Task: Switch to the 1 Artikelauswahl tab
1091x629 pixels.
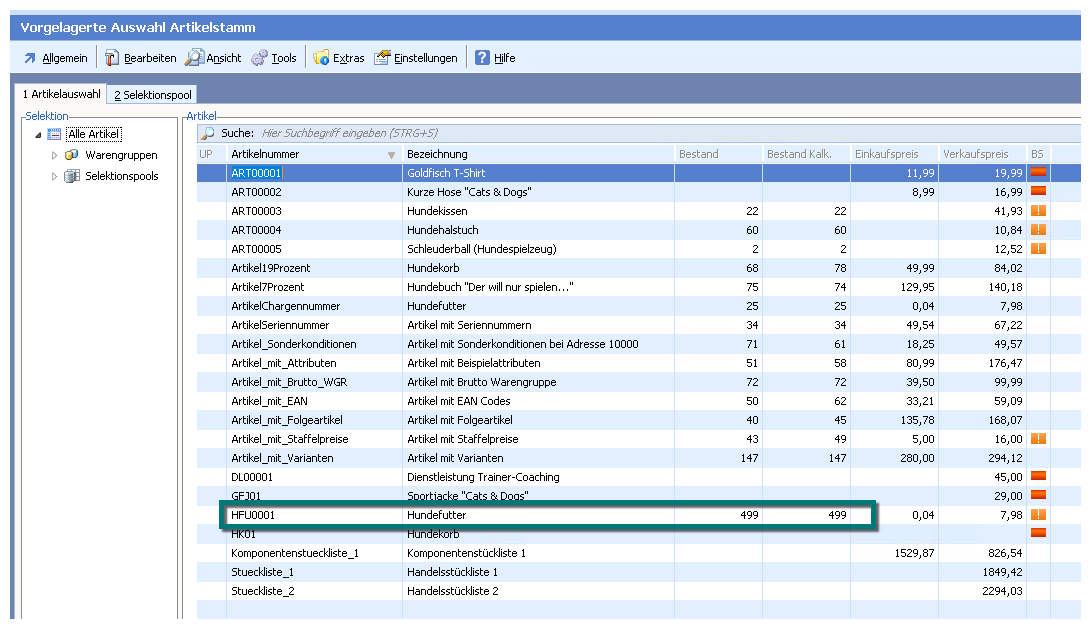Action: tap(62, 94)
